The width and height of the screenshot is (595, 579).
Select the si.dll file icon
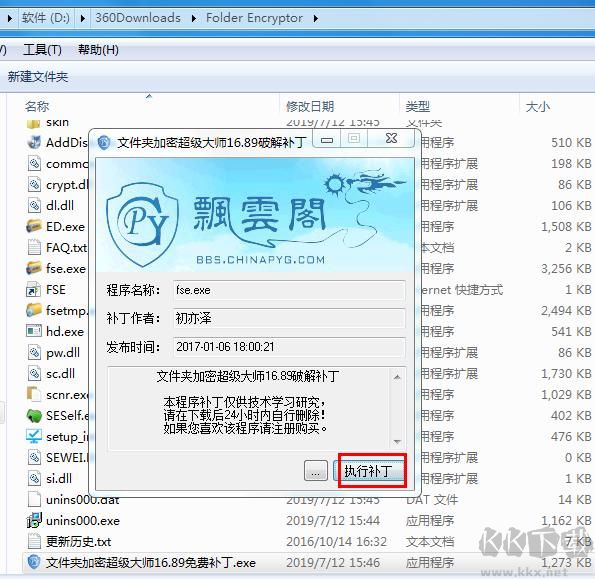(x=34, y=478)
